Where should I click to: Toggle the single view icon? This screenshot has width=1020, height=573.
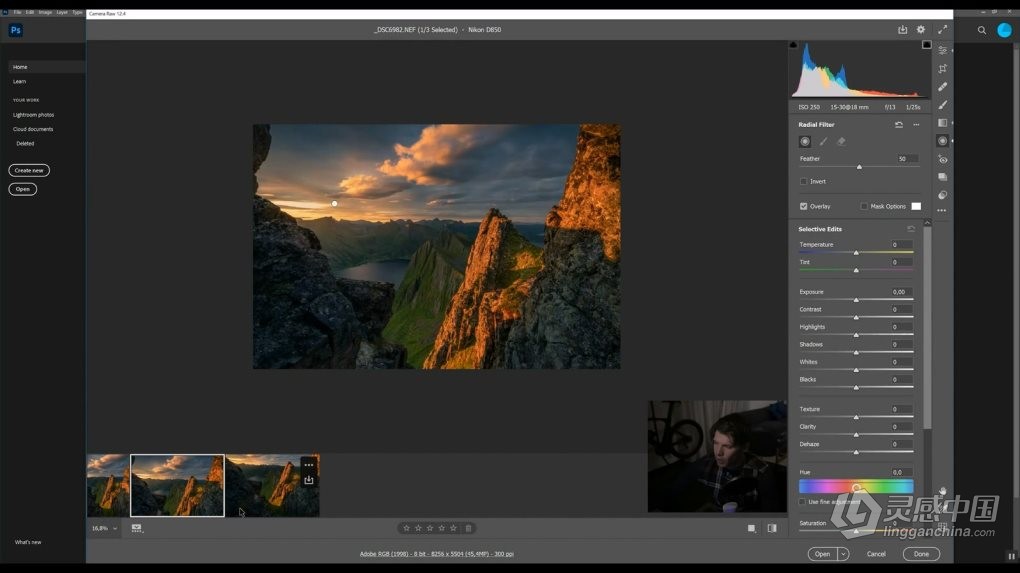752,528
